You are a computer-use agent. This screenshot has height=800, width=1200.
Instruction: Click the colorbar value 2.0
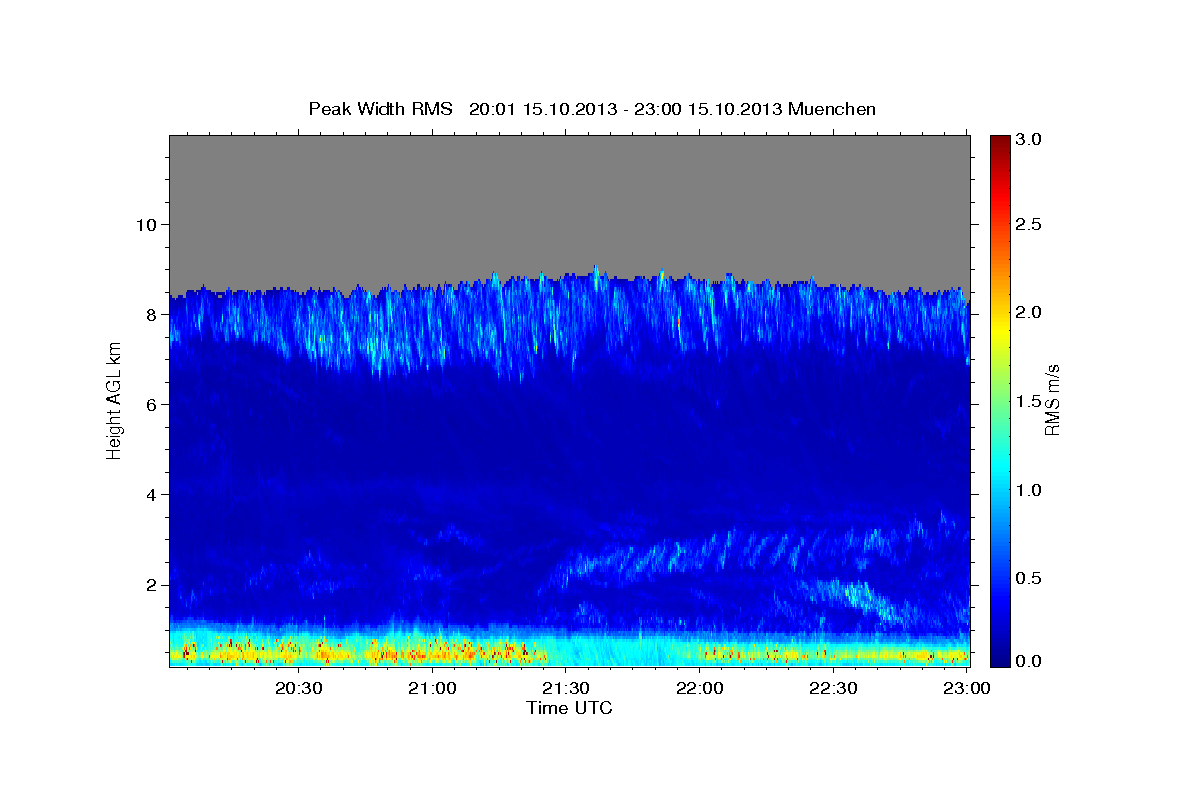[1027, 313]
